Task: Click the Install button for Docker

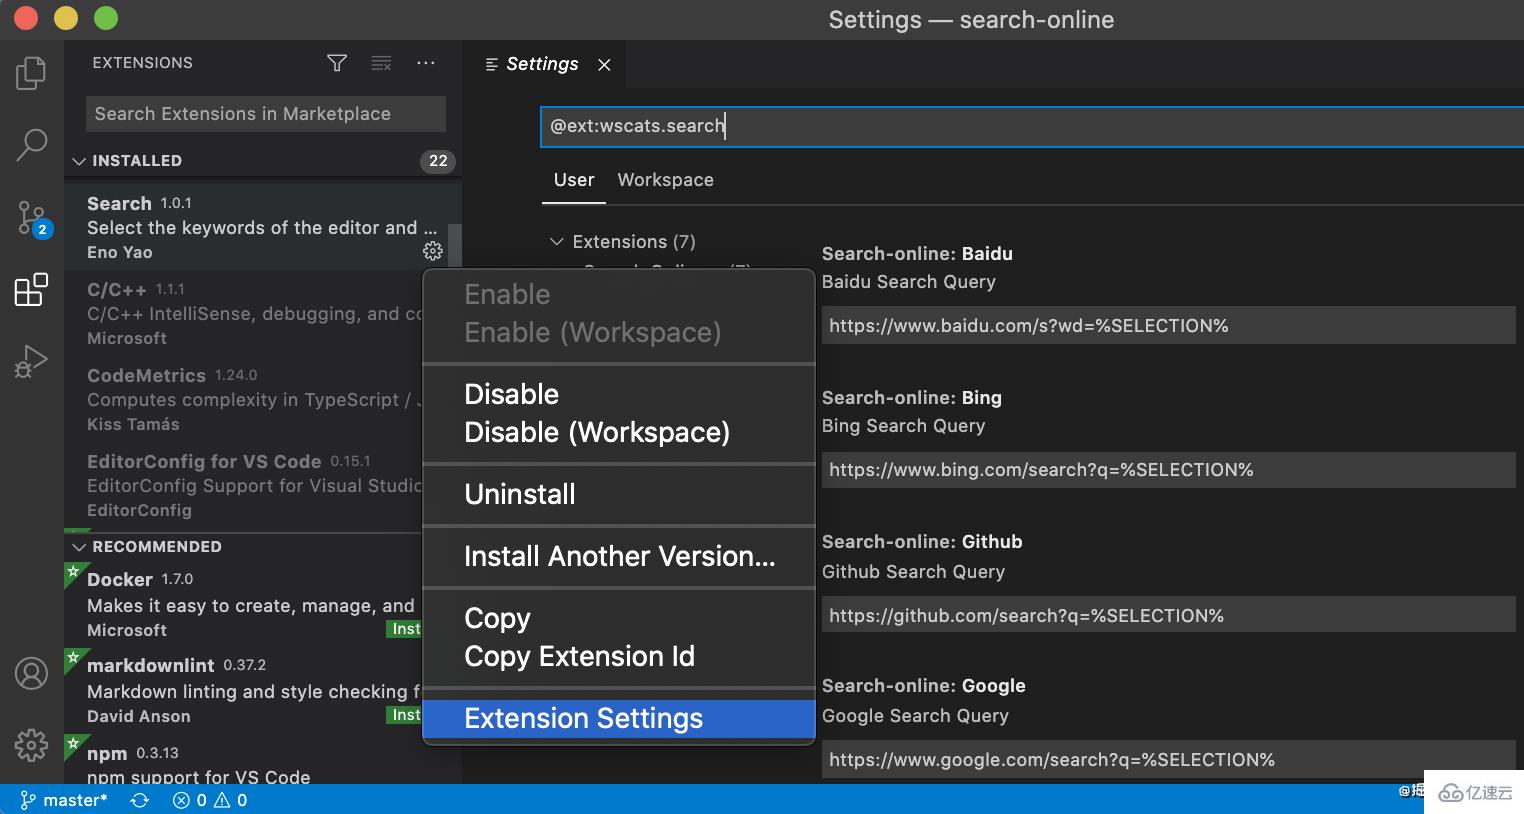Action: click(405, 629)
